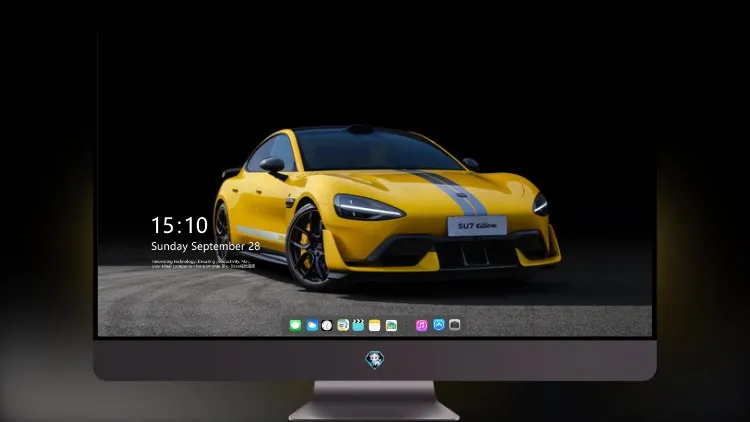Launch the pink Music app
The width and height of the screenshot is (750, 422).
click(x=421, y=325)
